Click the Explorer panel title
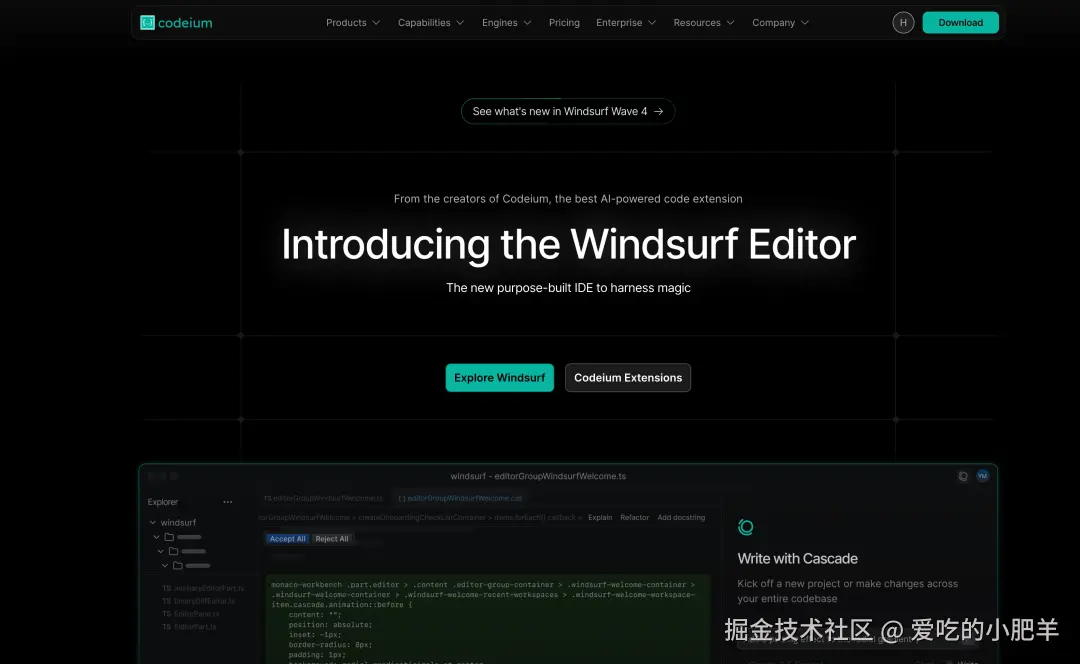 [163, 502]
